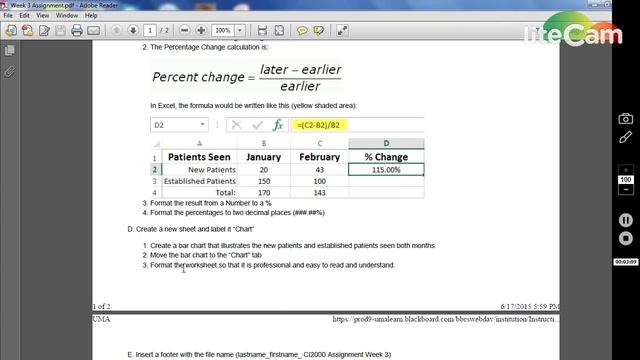Click the fx function icon in the figure
The width and height of the screenshot is (640, 360).
coord(278,125)
